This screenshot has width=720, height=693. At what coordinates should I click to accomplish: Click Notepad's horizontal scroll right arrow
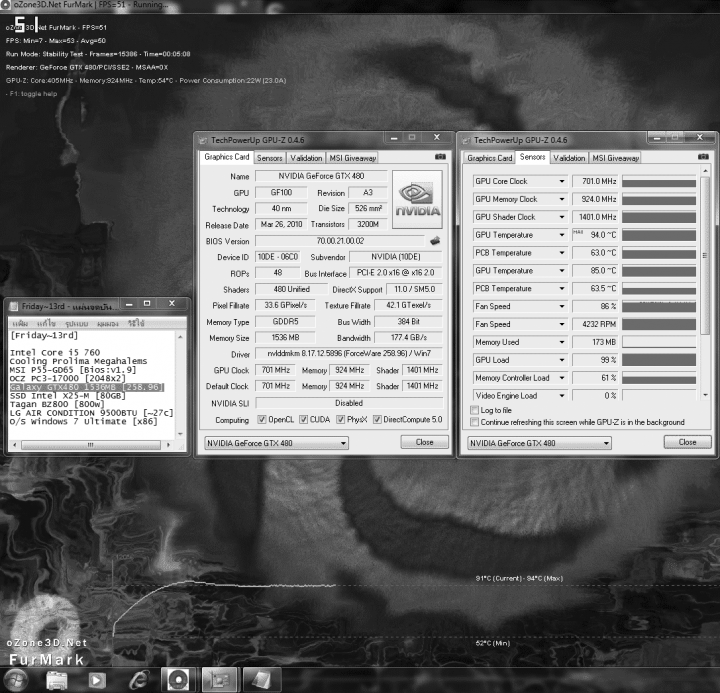tap(169, 445)
